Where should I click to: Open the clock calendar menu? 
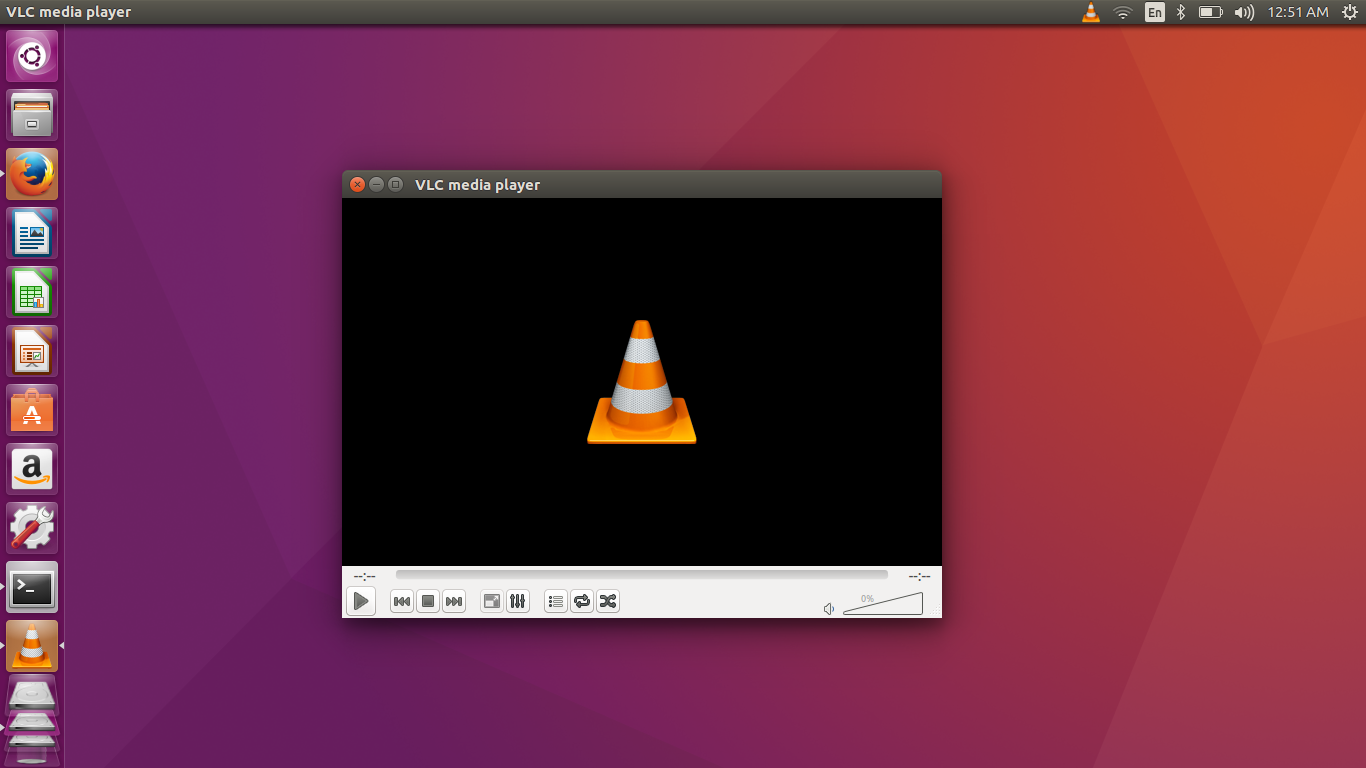1296,12
